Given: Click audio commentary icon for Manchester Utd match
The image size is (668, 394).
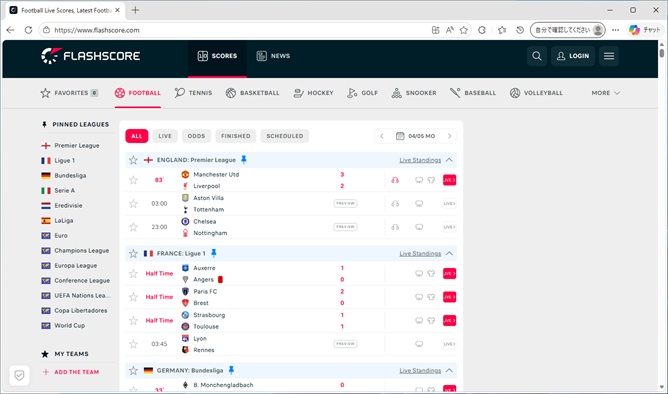Looking at the screenshot, I should [x=395, y=180].
